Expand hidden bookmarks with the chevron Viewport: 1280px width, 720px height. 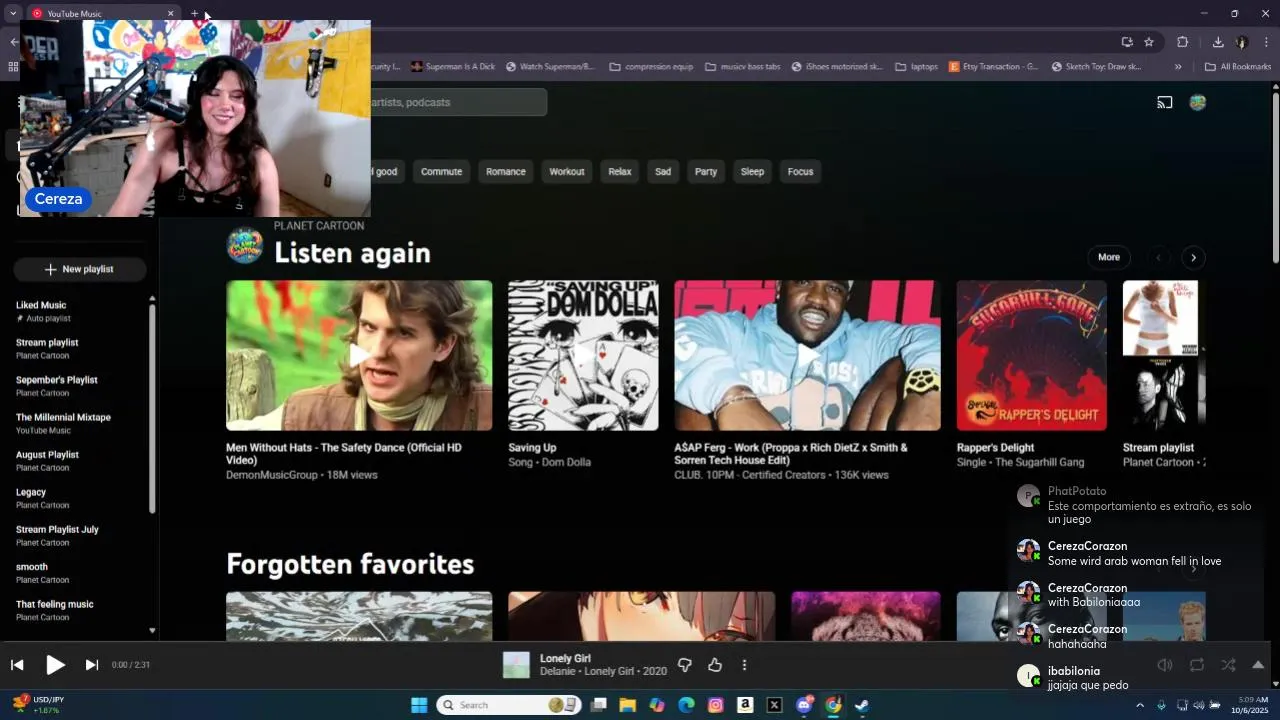pyautogui.click(x=1178, y=67)
